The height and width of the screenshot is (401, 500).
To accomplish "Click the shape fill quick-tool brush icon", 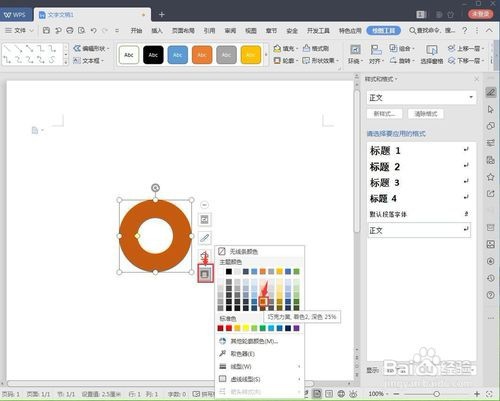I will point(205,238).
